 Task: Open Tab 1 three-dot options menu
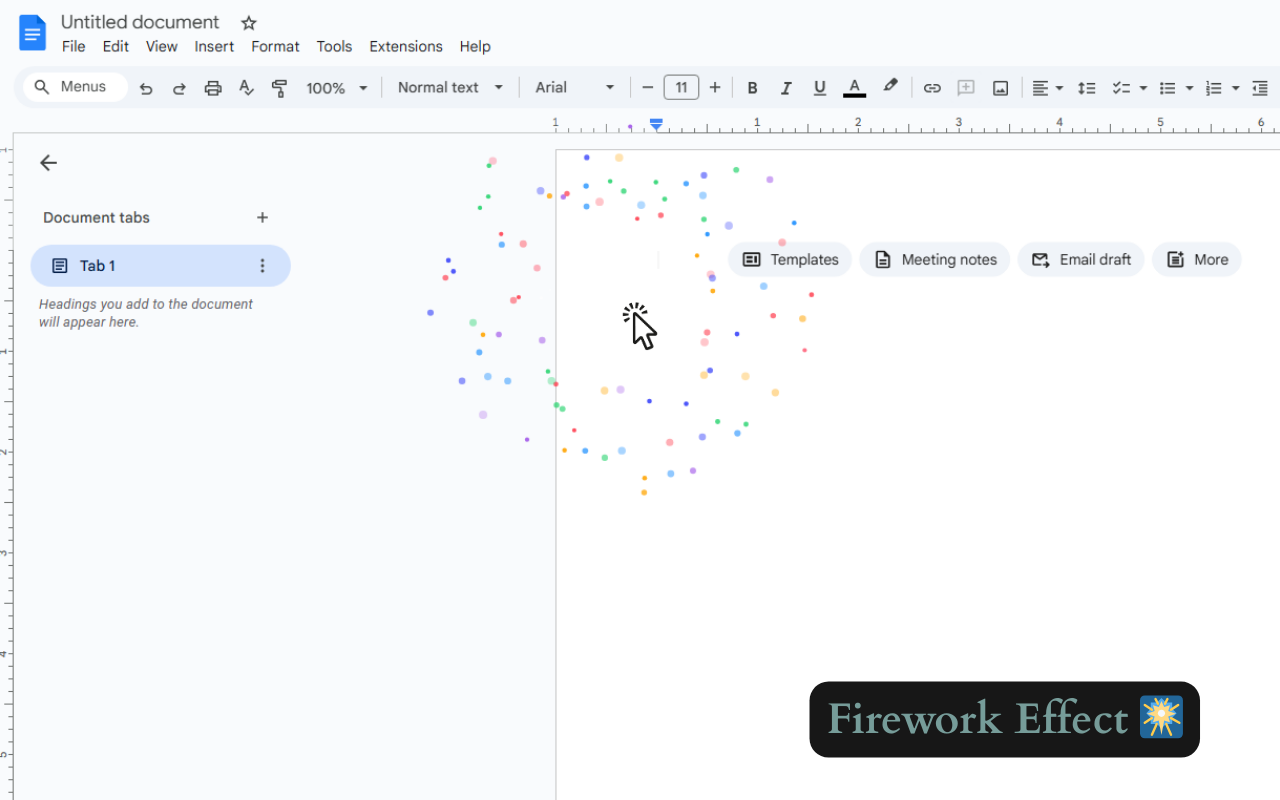click(263, 266)
